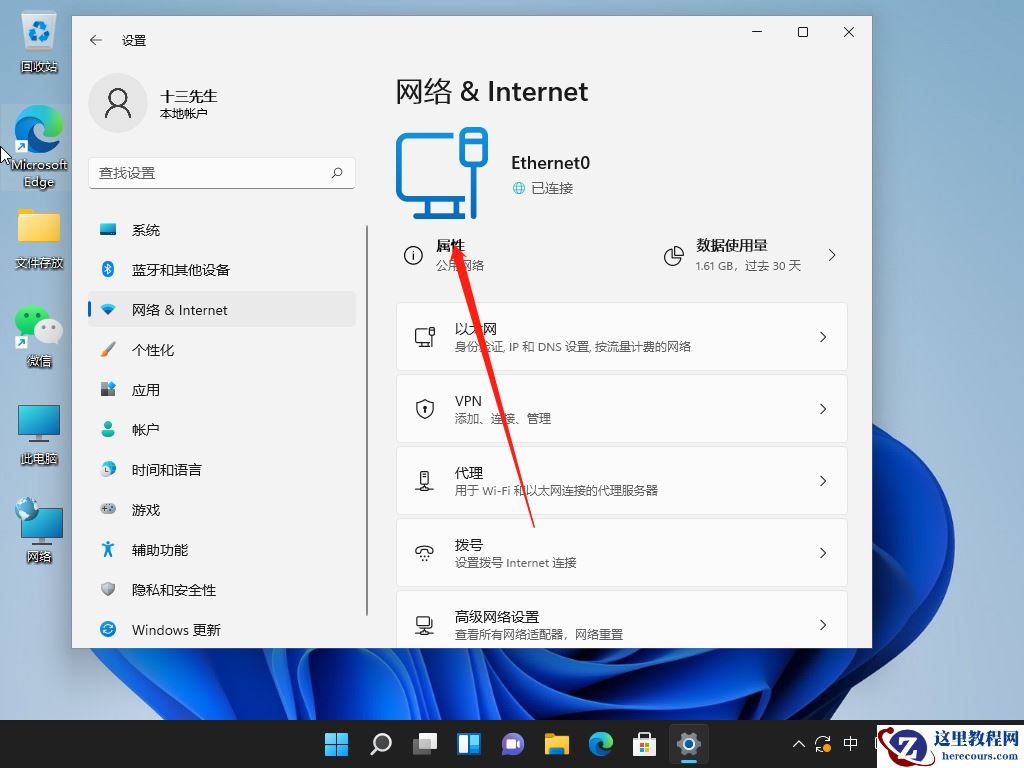Open the Windows Start menu

point(337,744)
